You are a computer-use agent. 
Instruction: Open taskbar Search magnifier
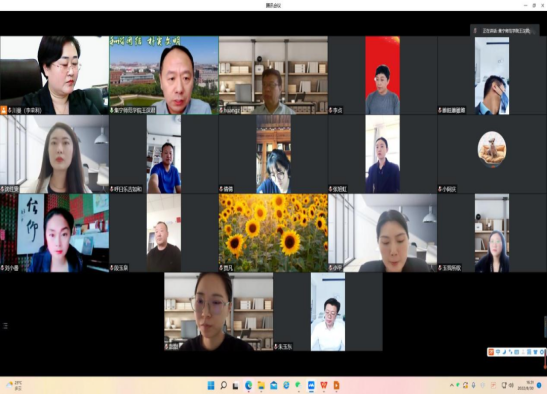(x=223, y=385)
